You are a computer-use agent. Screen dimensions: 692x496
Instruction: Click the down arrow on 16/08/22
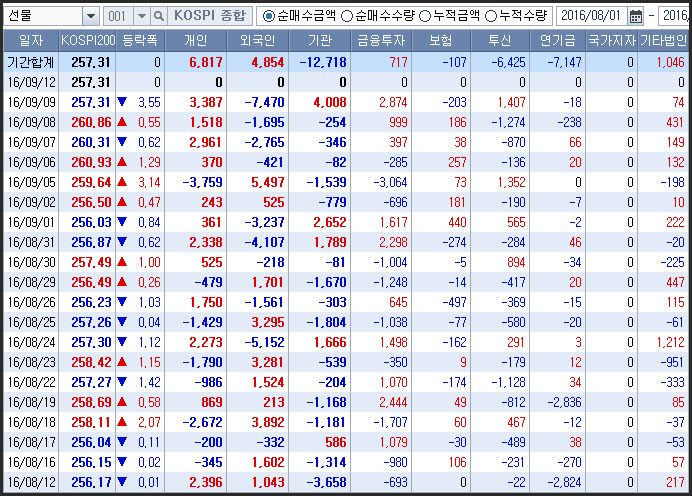tap(122, 382)
